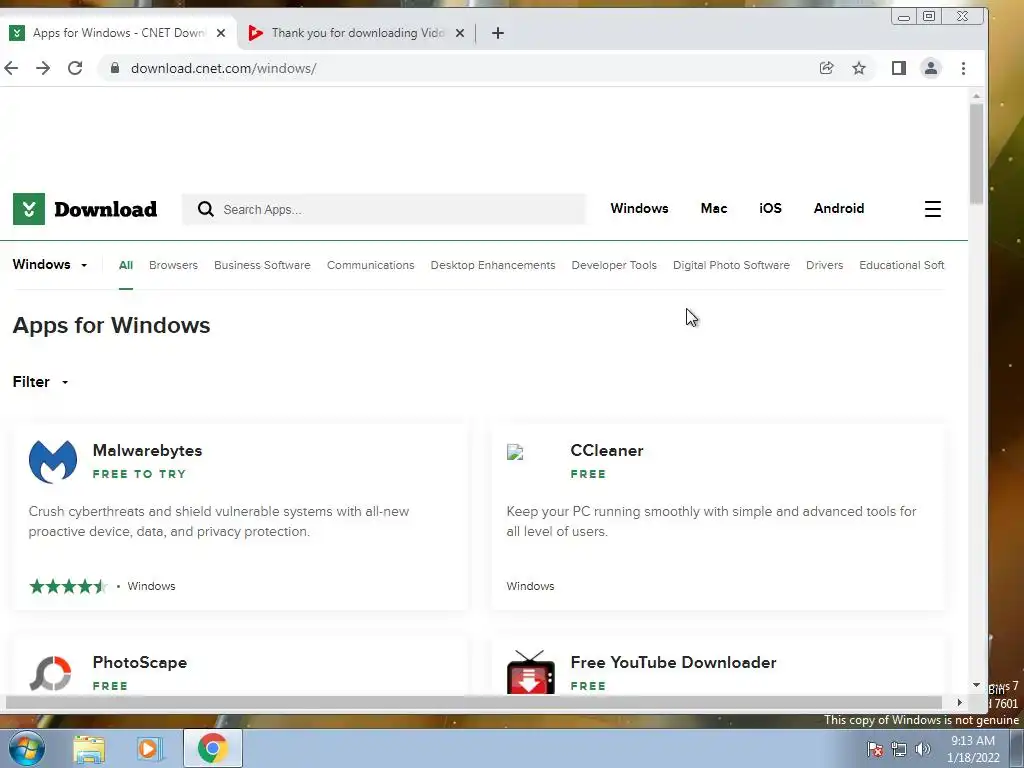Close the Apps for Windows tab

(x=221, y=33)
